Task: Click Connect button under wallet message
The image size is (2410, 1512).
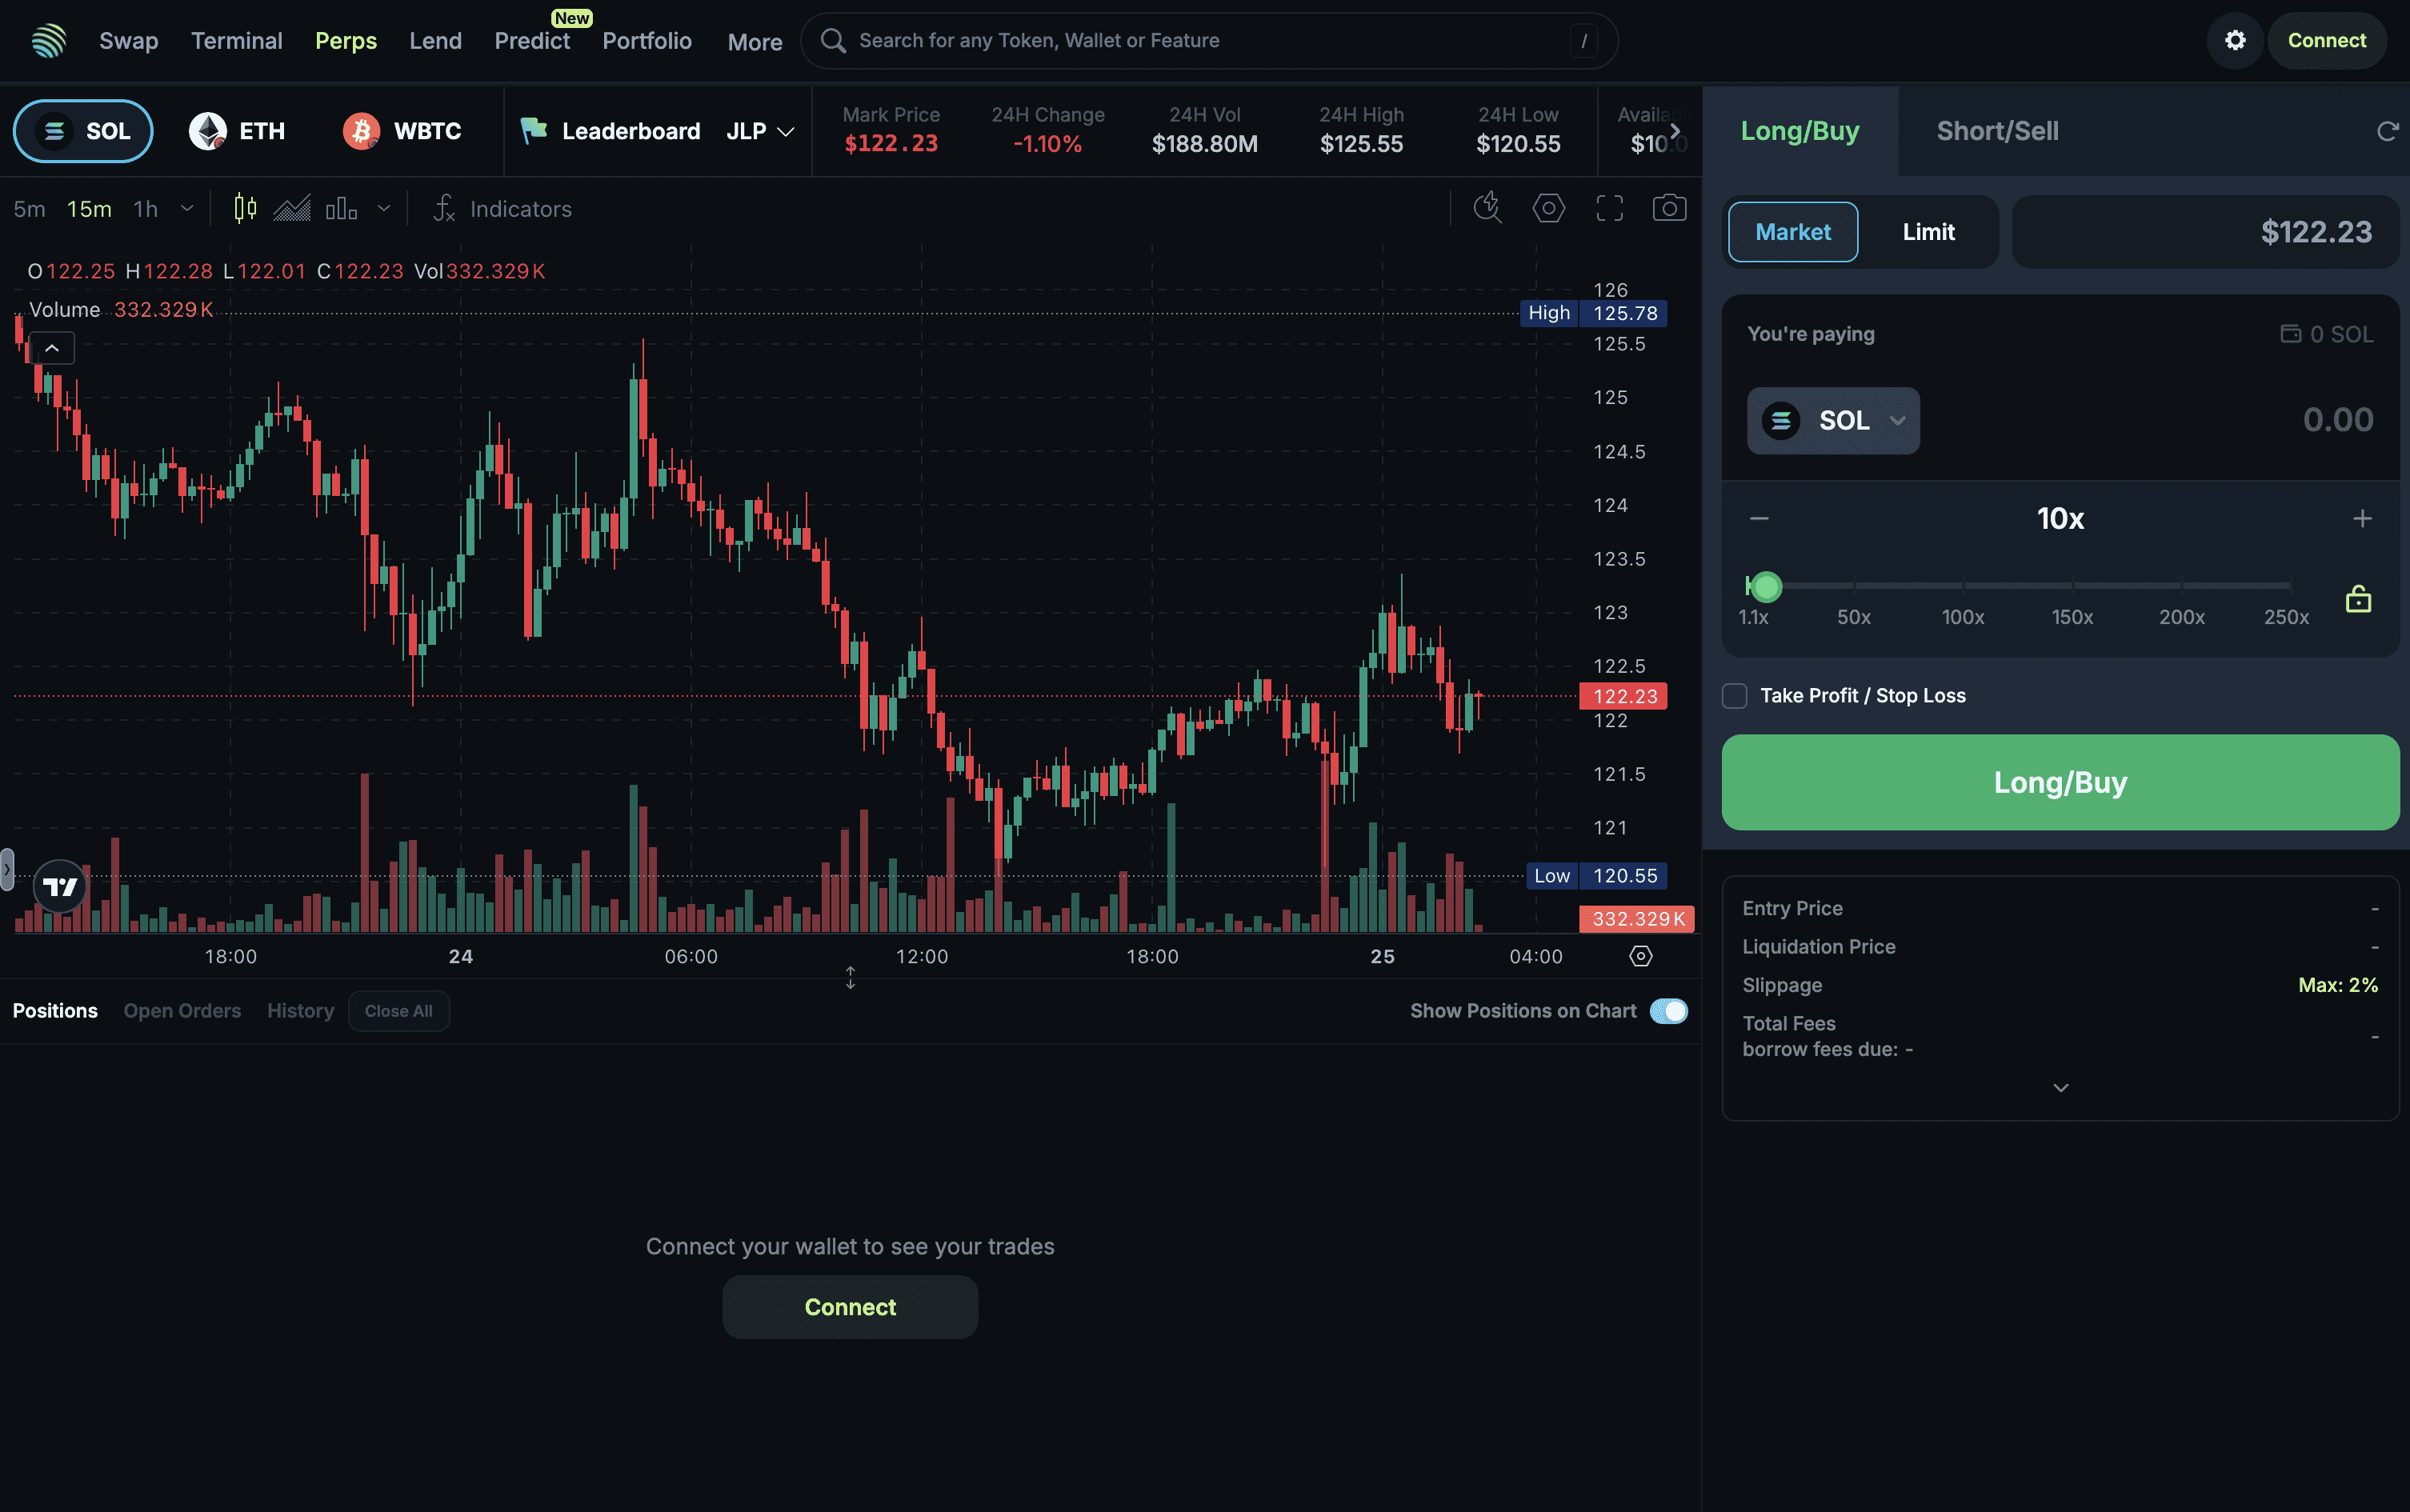Action: pyautogui.click(x=850, y=1307)
